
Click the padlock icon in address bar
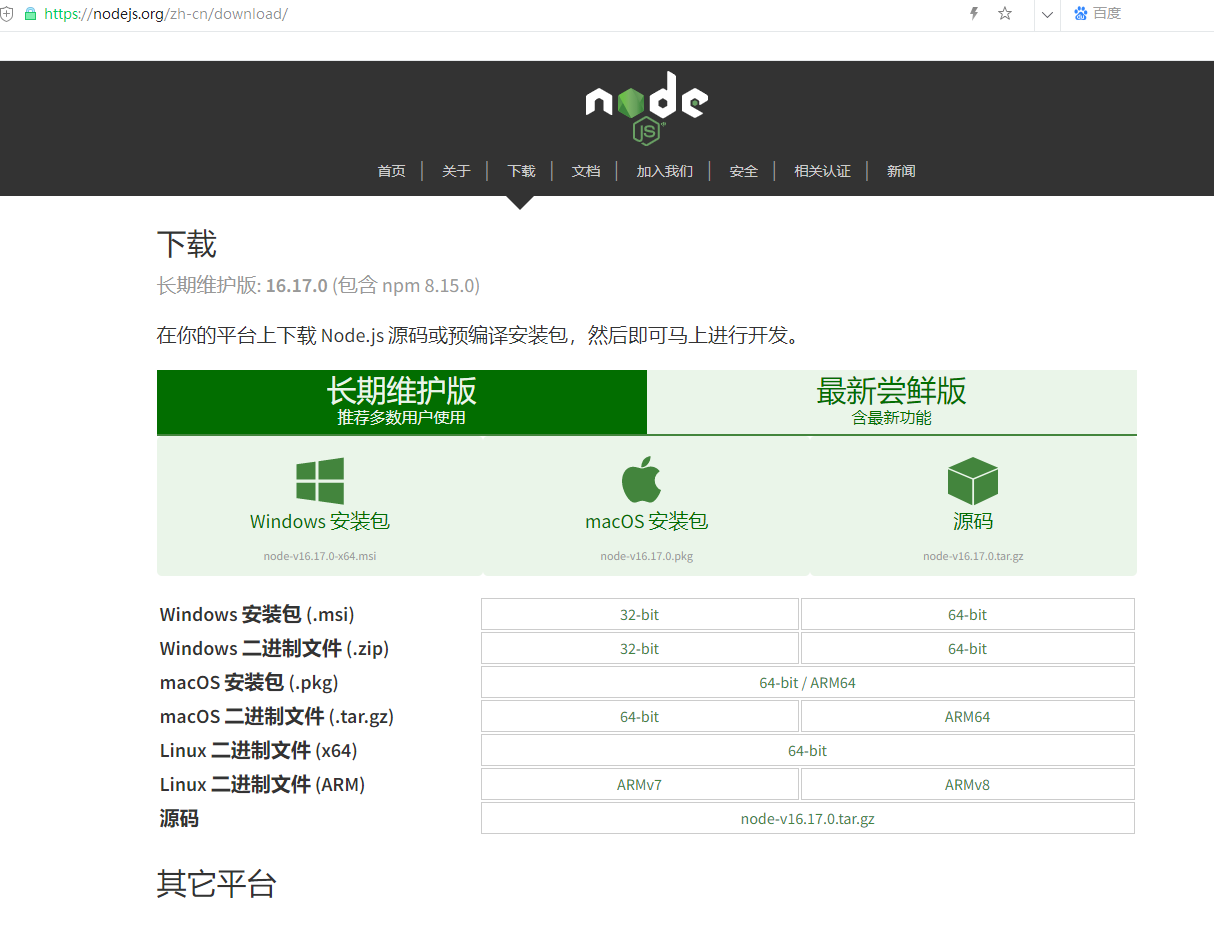(30, 14)
